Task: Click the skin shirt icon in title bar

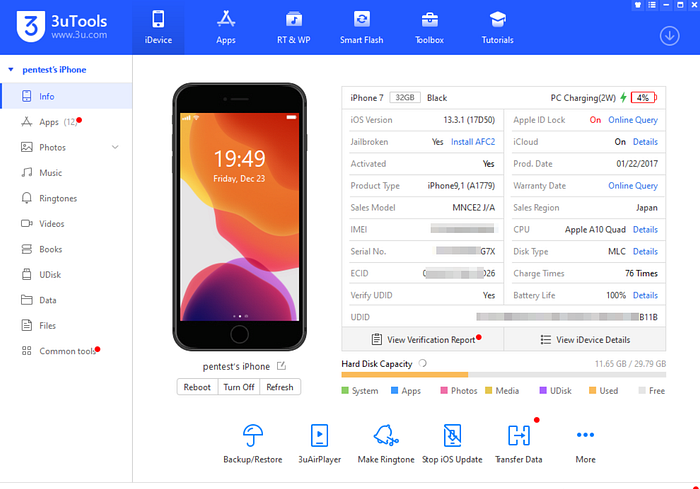Action: [x=638, y=5]
